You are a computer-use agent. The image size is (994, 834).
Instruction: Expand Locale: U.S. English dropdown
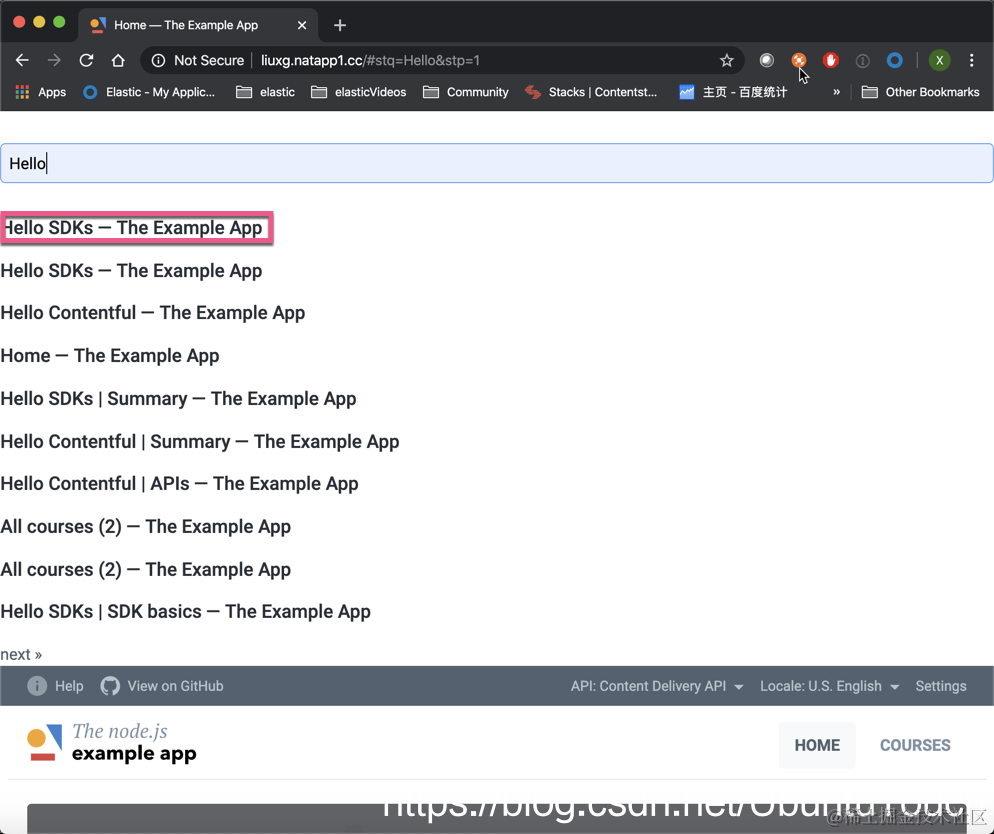click(829, 686)
